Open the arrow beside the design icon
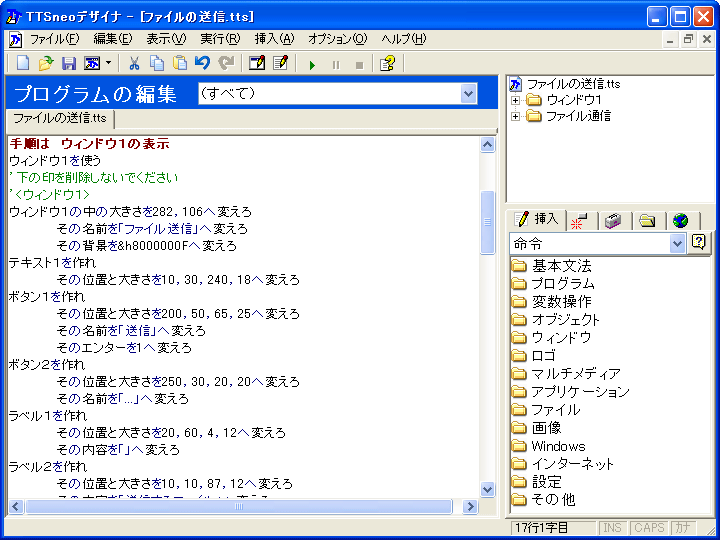720x540 pixels. tap(108, 63)
